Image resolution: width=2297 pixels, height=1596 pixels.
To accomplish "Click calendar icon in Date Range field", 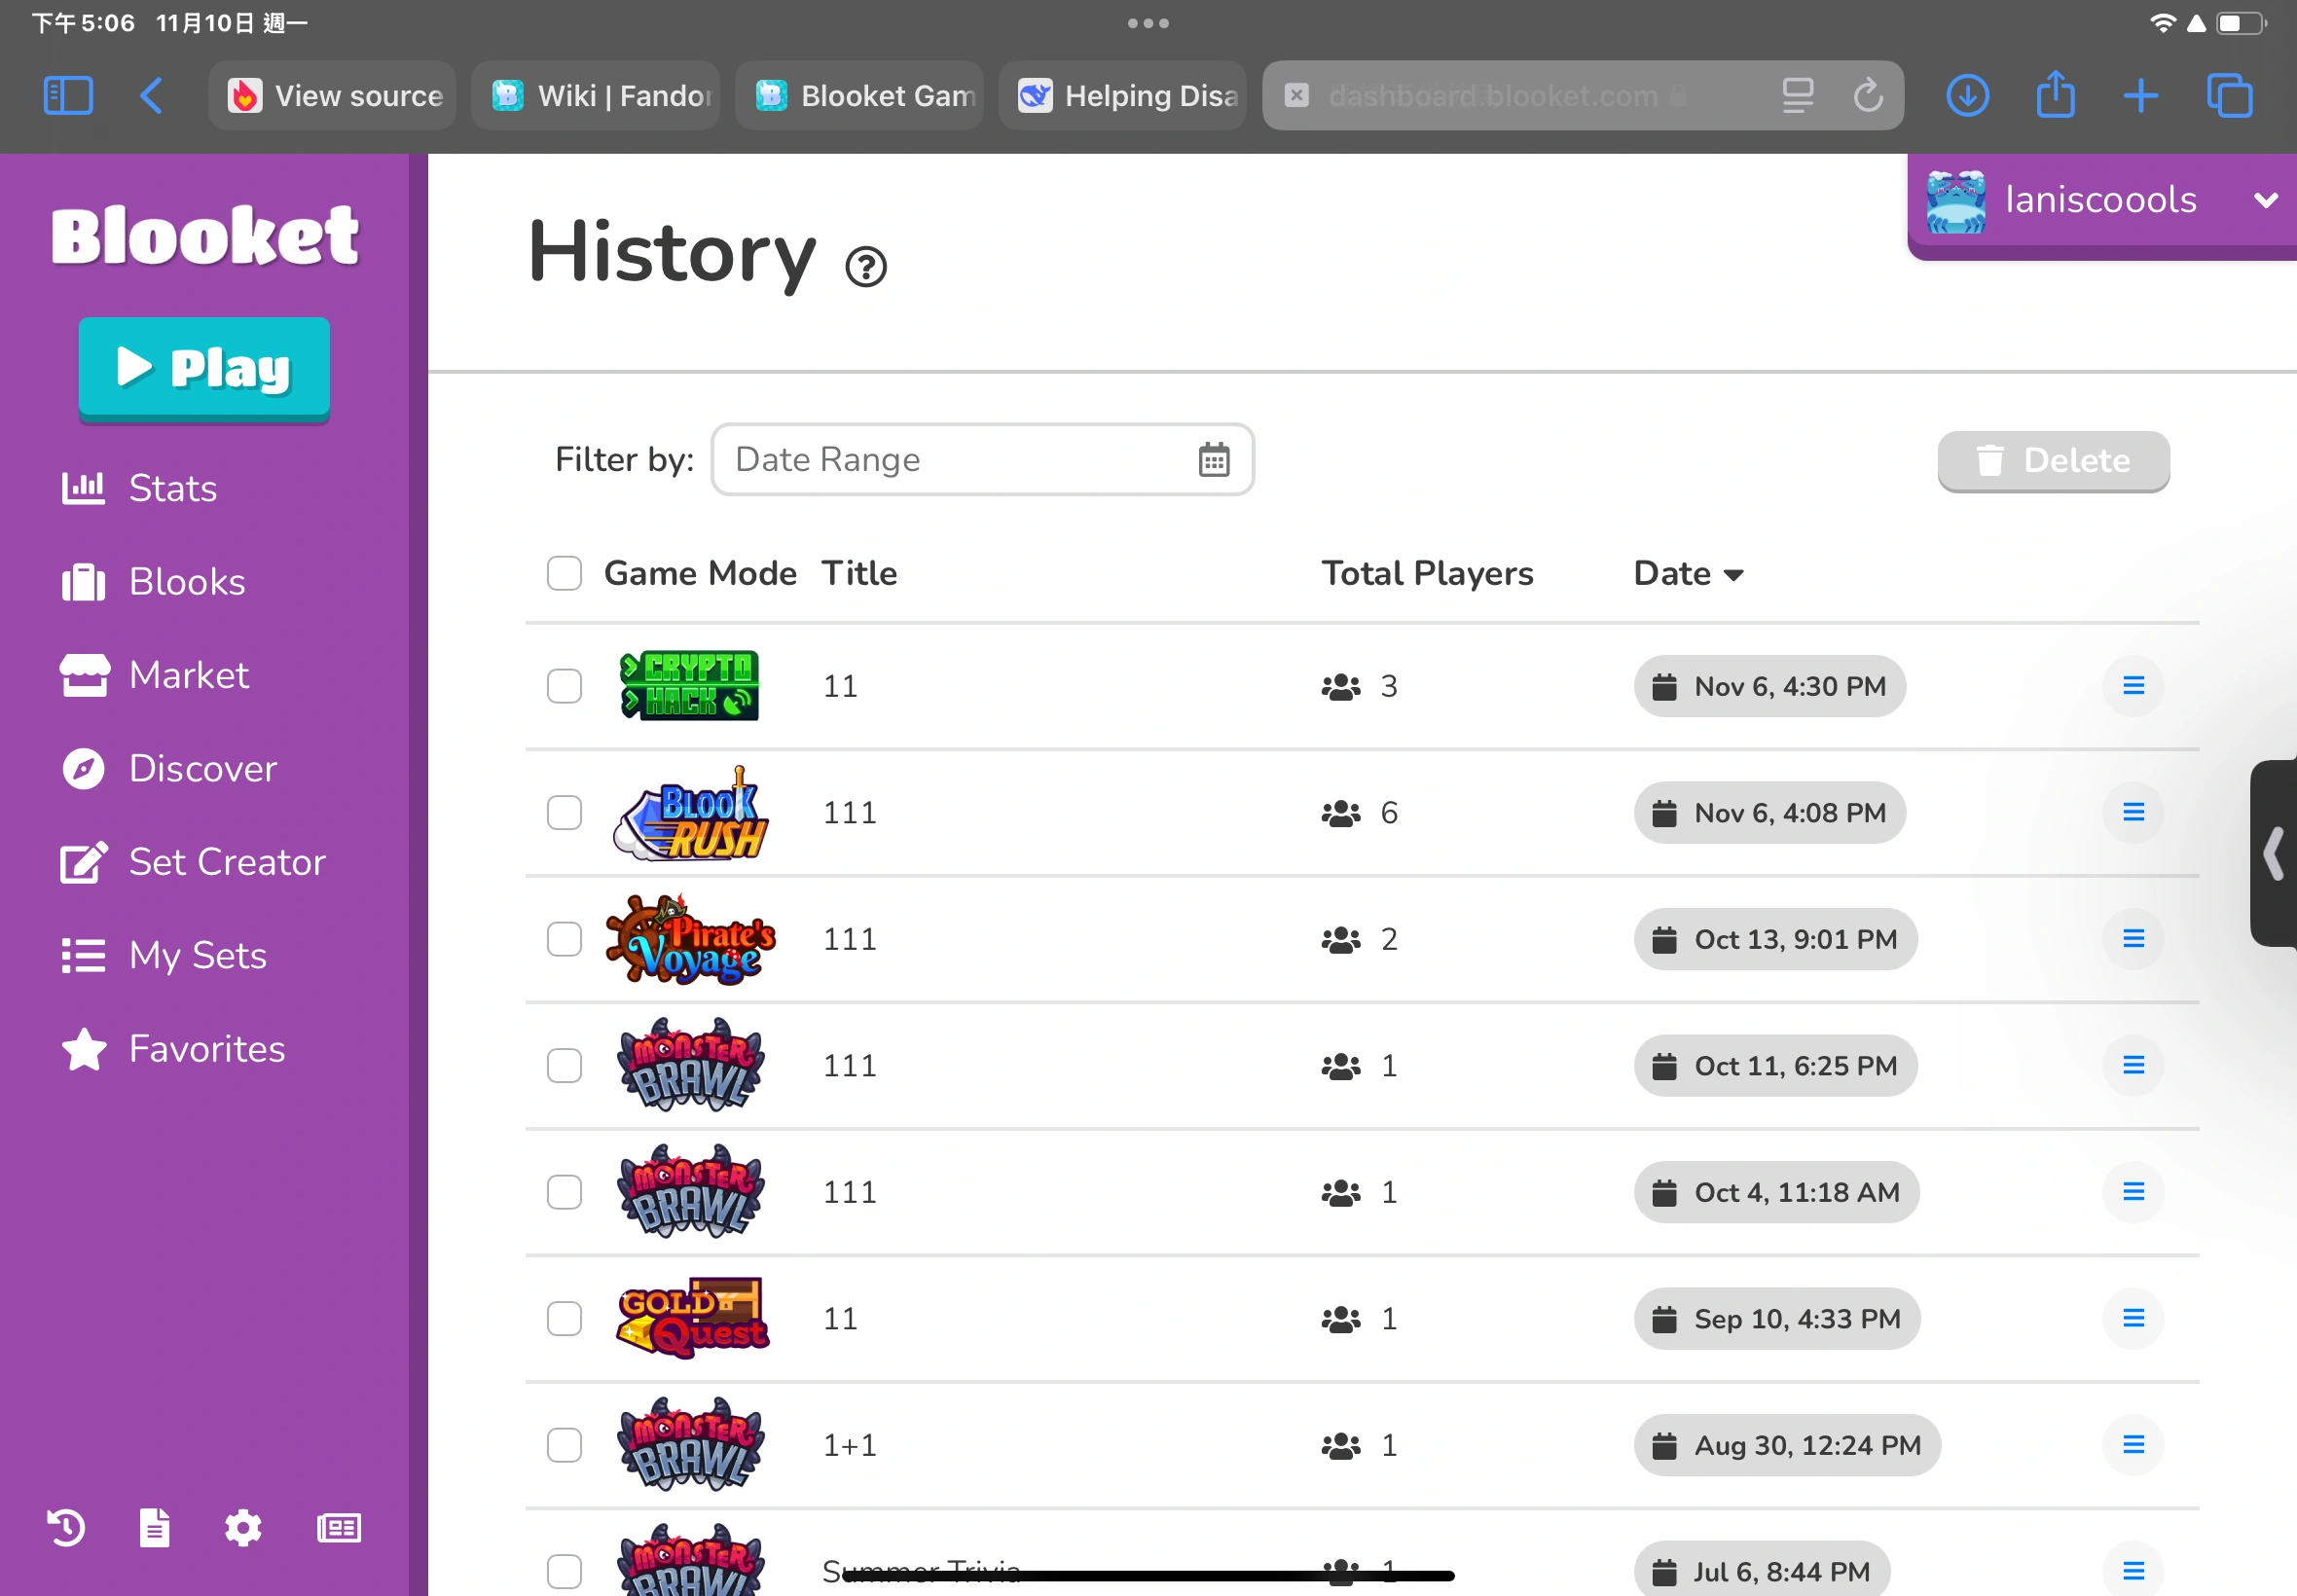I will point(1214,460).
